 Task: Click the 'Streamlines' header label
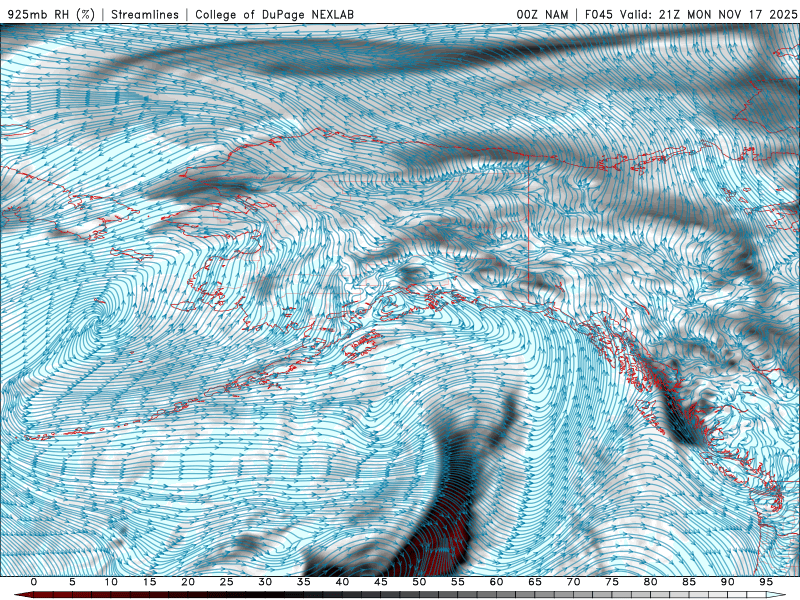pos(145,14)
